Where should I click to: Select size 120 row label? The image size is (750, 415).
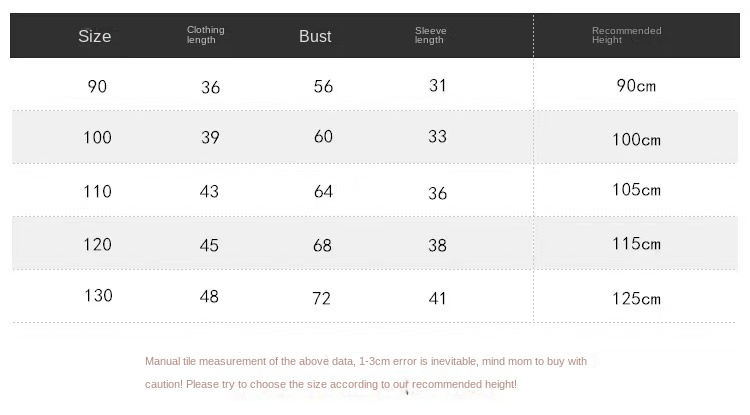click(x=98, y=244)
